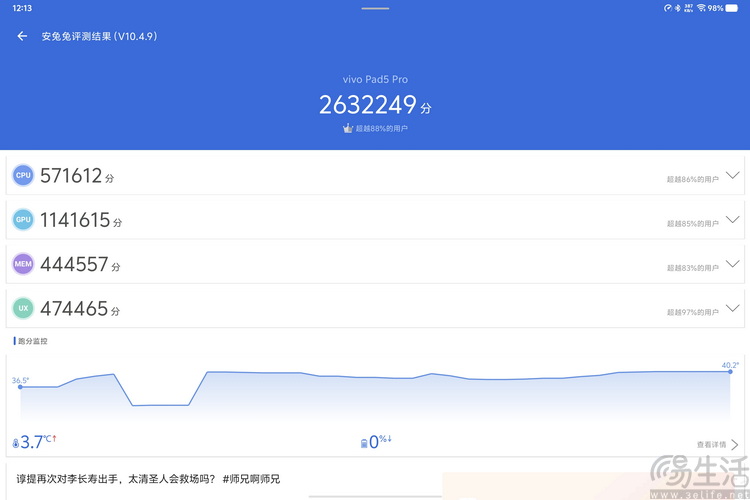Viewport: 750px width, 500px height.
Task: Click the thermometer temperature icon
Action: tap(16, 443)
